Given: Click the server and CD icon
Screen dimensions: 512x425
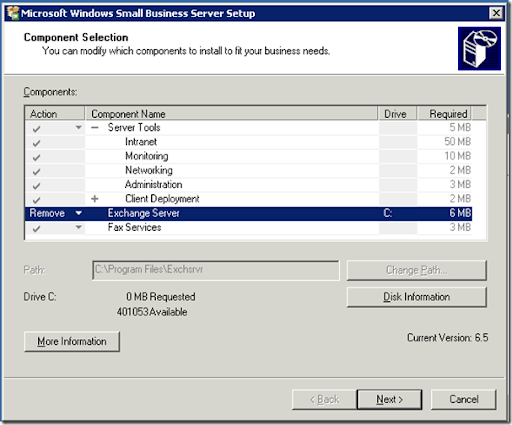Looking at the screenshot, I should (x=479, y=49).
